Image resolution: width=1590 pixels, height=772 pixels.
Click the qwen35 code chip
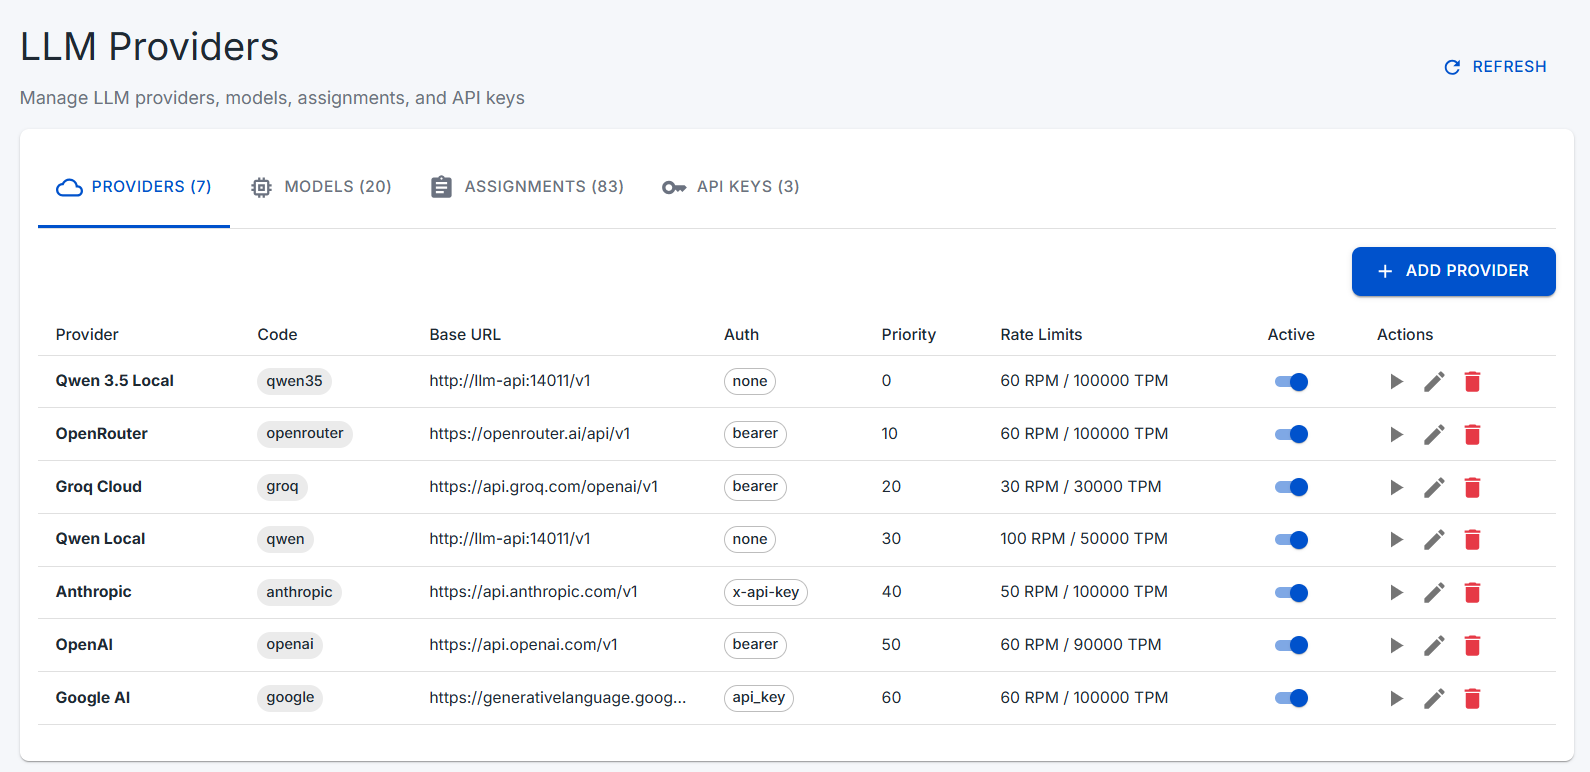coord(294,381)
